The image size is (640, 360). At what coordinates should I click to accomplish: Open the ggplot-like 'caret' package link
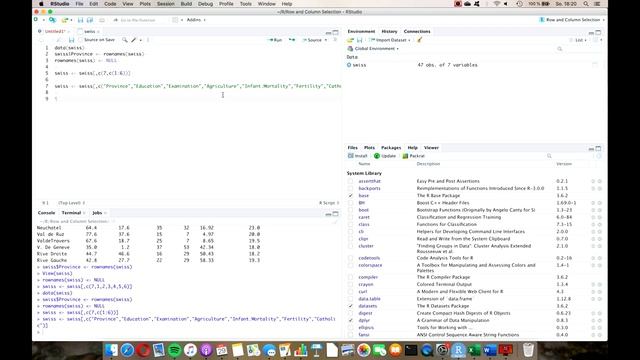[x=364, y=217]
